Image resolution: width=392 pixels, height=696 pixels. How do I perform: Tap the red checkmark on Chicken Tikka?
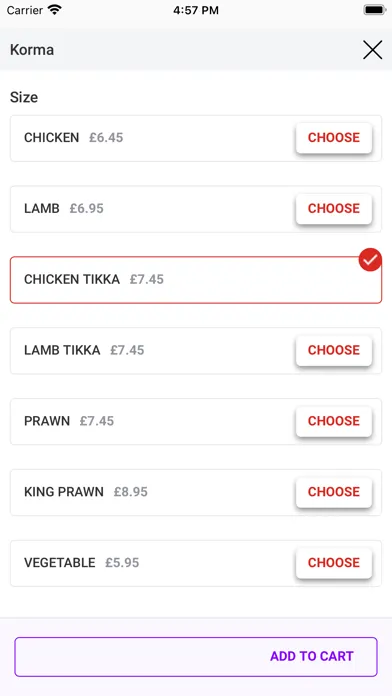pos(370,259)
